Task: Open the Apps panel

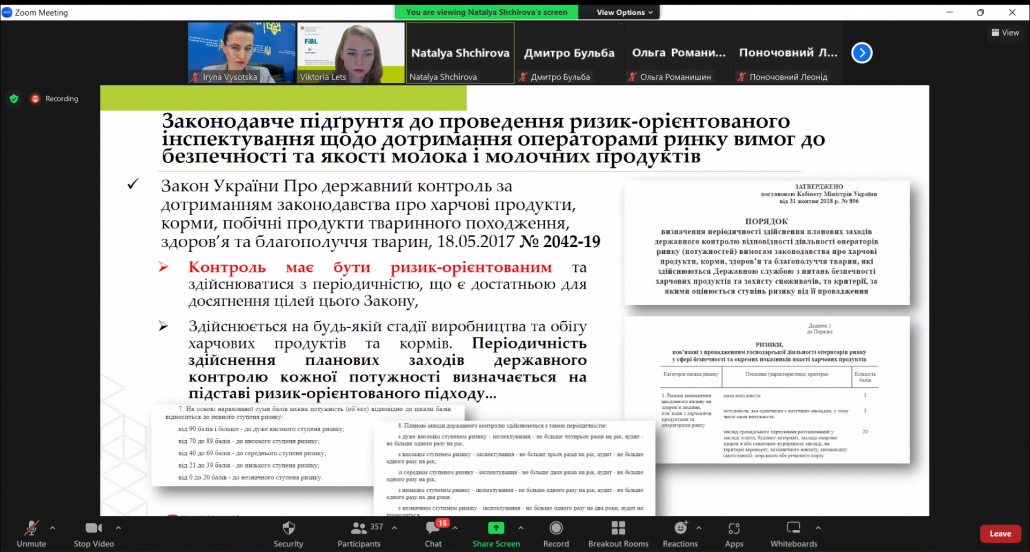Action: point(734,532)
